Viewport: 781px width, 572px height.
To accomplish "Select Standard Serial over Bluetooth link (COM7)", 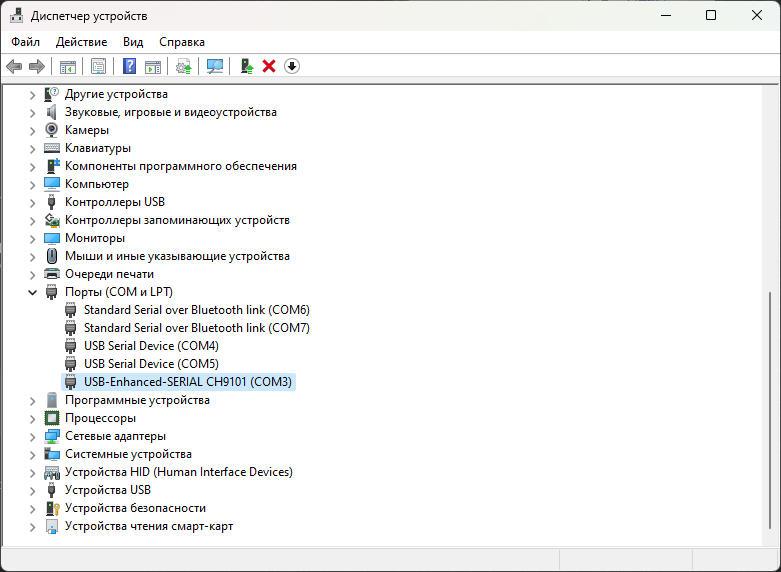I will pyautogui.click(x=197, y=328).
